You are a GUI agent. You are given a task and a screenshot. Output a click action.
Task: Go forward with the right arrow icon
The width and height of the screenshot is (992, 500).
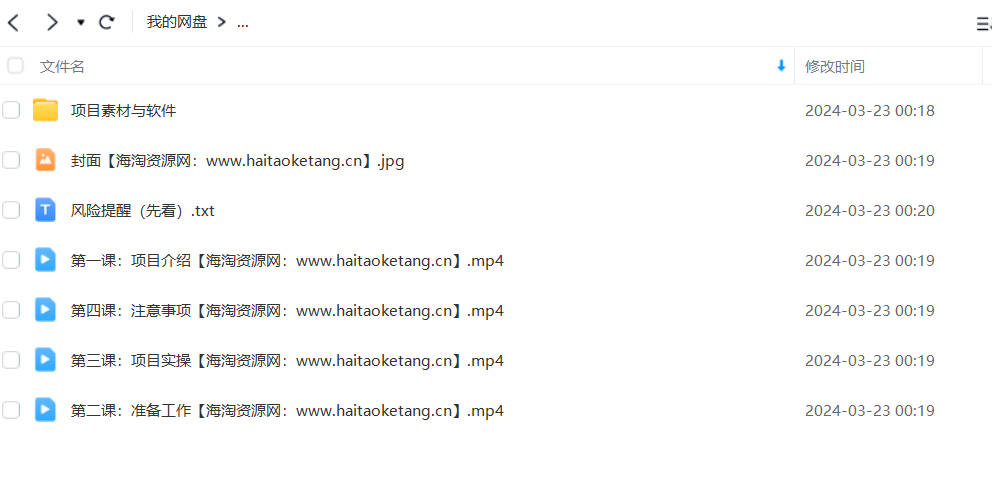tap(52, 23)
